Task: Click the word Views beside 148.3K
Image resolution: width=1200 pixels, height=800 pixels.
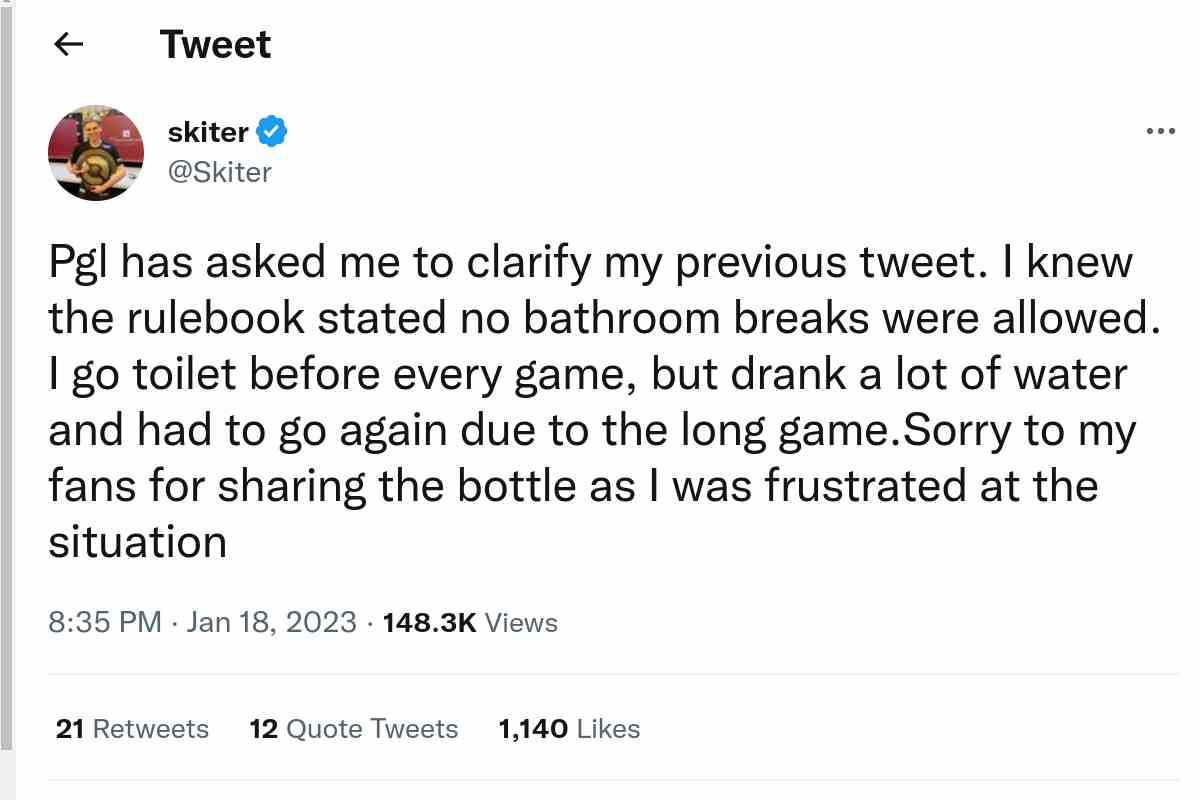Action: point(521,622)
